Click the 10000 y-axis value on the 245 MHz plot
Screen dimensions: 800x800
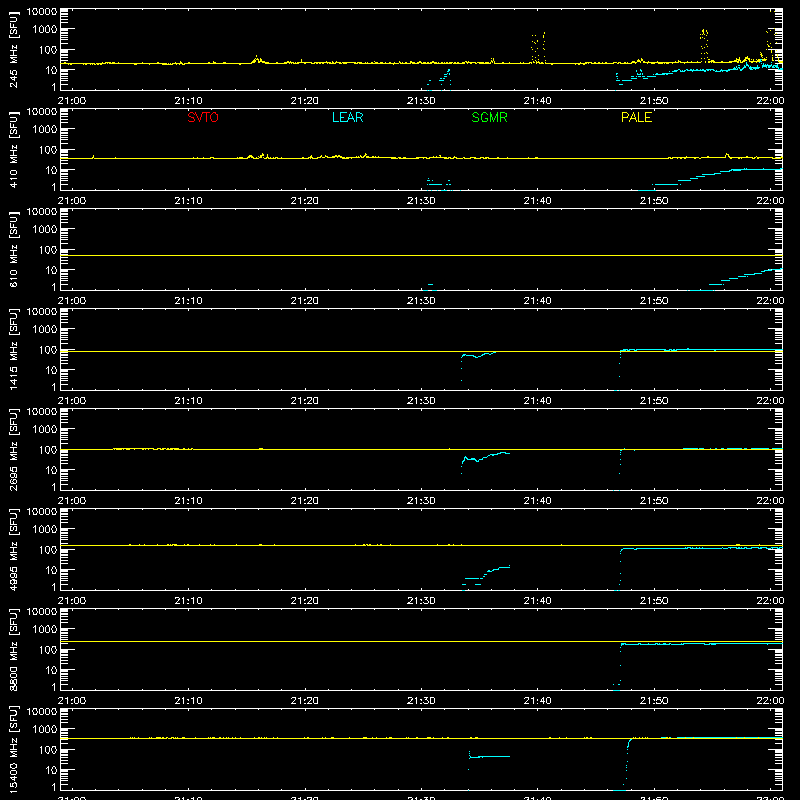coord(42,12)
